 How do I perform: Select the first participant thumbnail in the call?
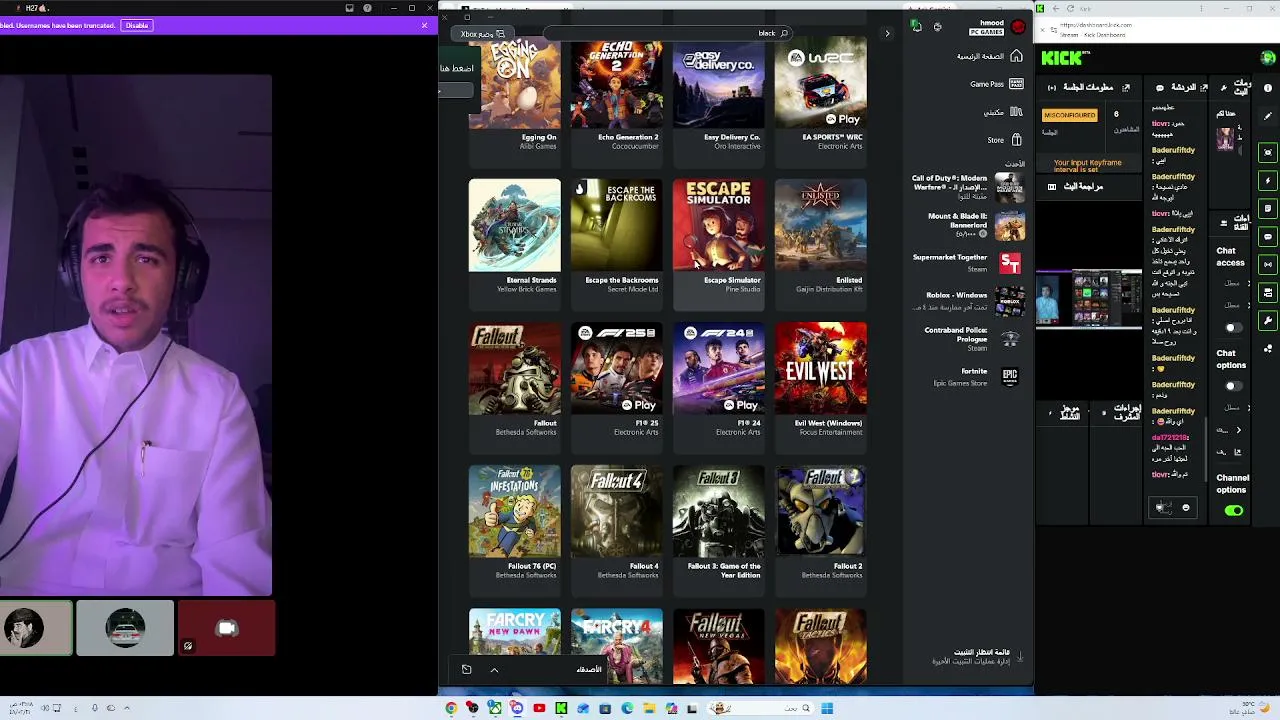click(x=36, y=628)
